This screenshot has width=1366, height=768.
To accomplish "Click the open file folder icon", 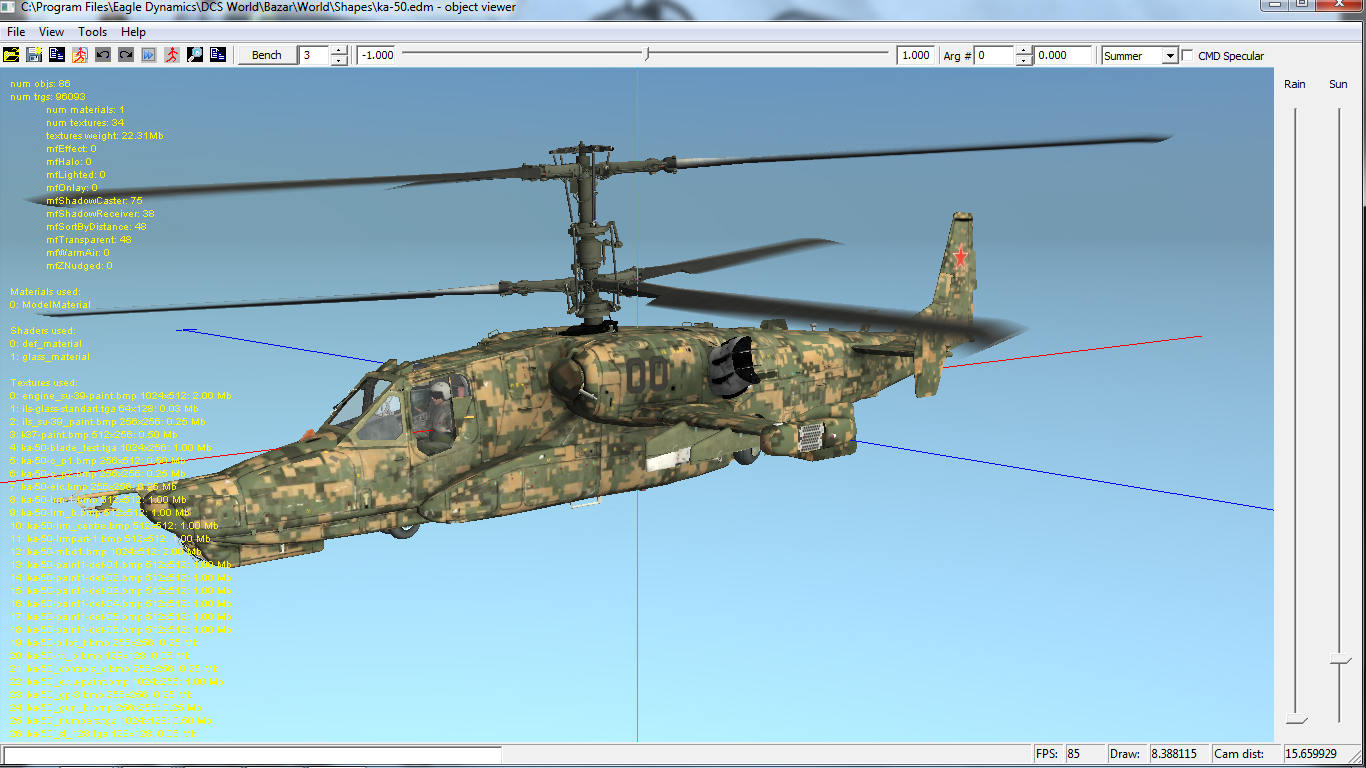I will click(12, 55).
